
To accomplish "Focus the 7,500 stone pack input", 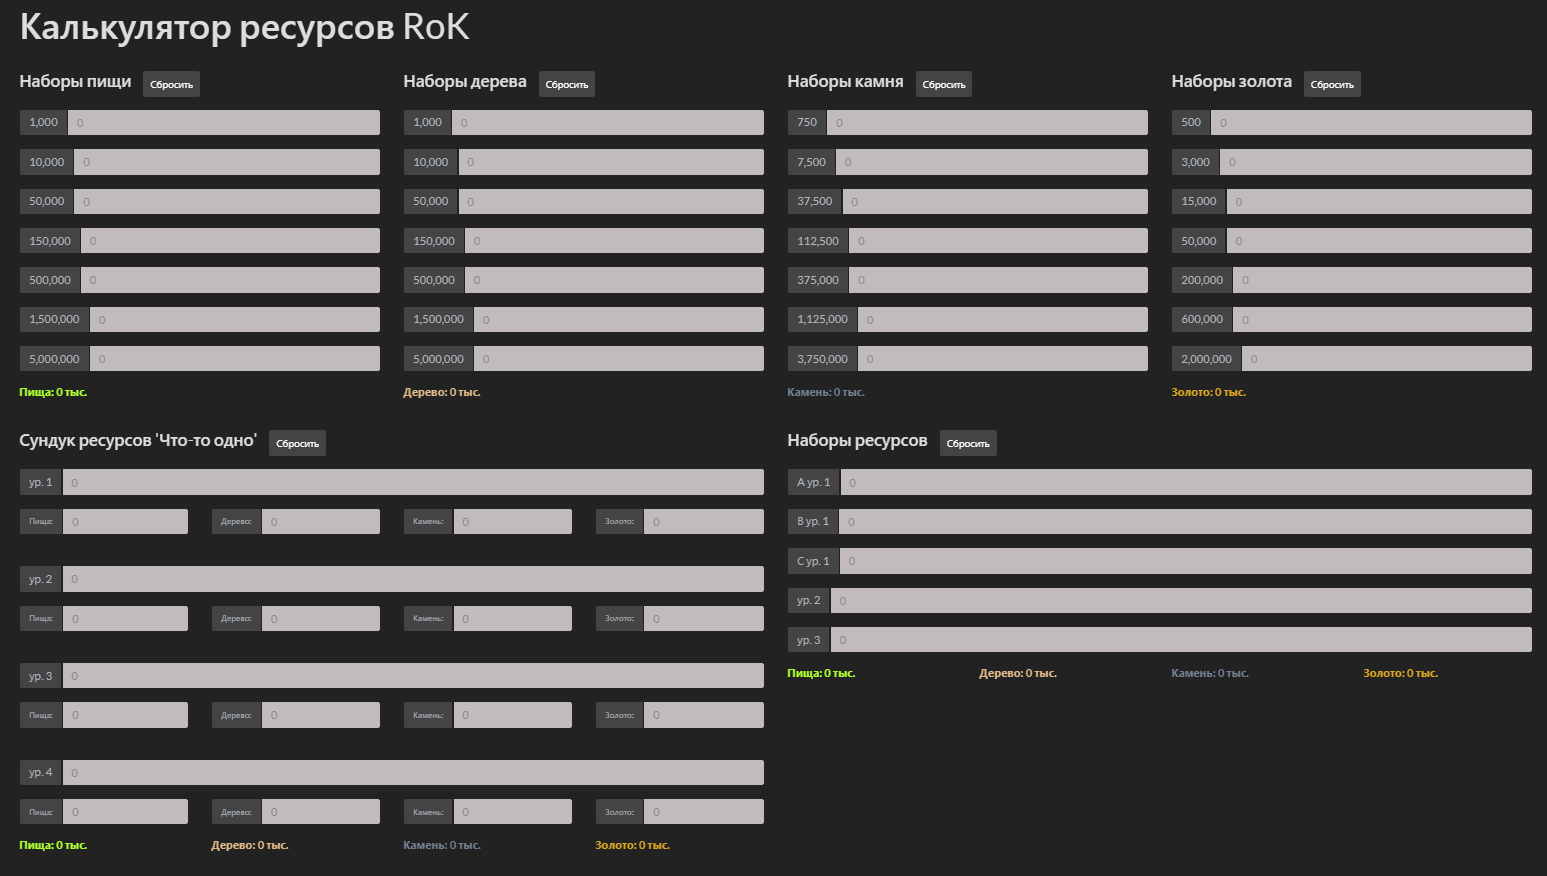I will 992,162.
